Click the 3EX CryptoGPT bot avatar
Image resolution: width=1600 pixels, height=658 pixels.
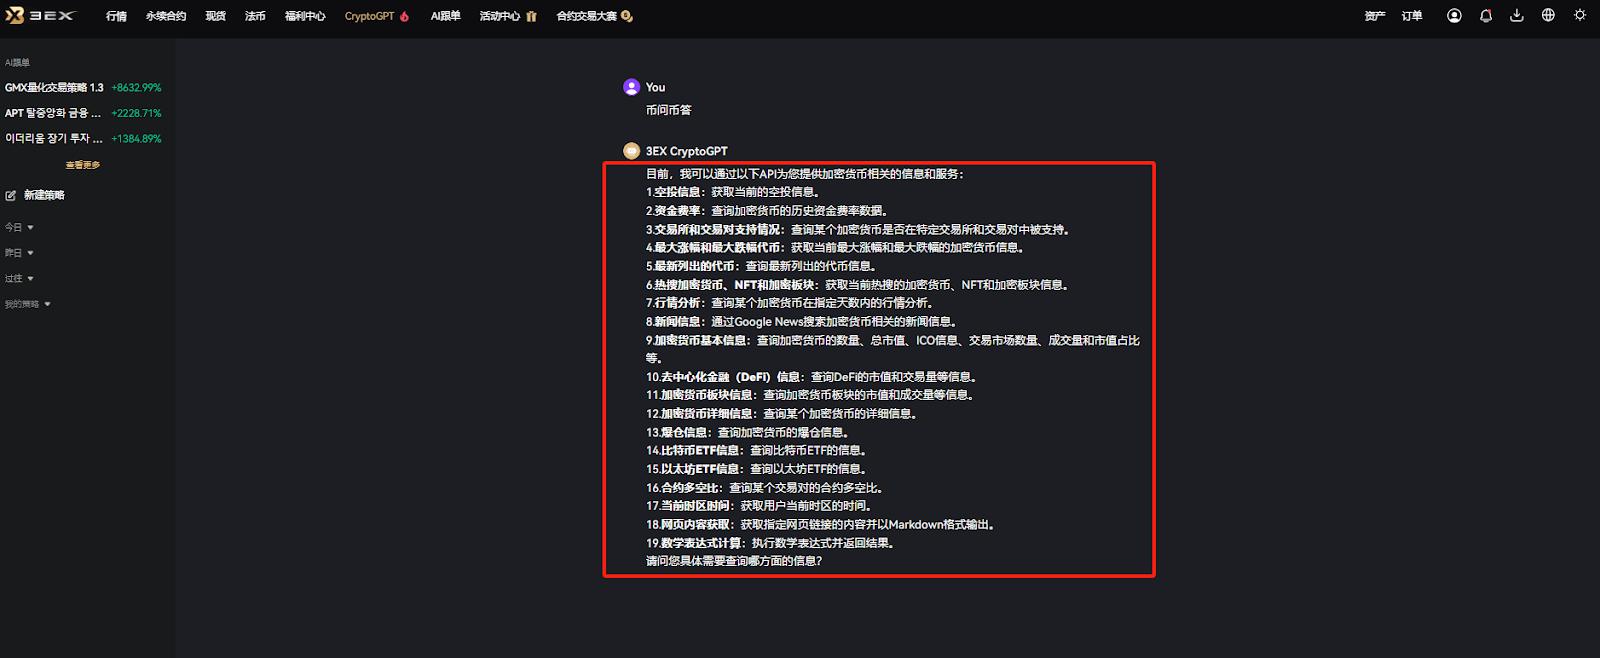click(x=631, y=151)
